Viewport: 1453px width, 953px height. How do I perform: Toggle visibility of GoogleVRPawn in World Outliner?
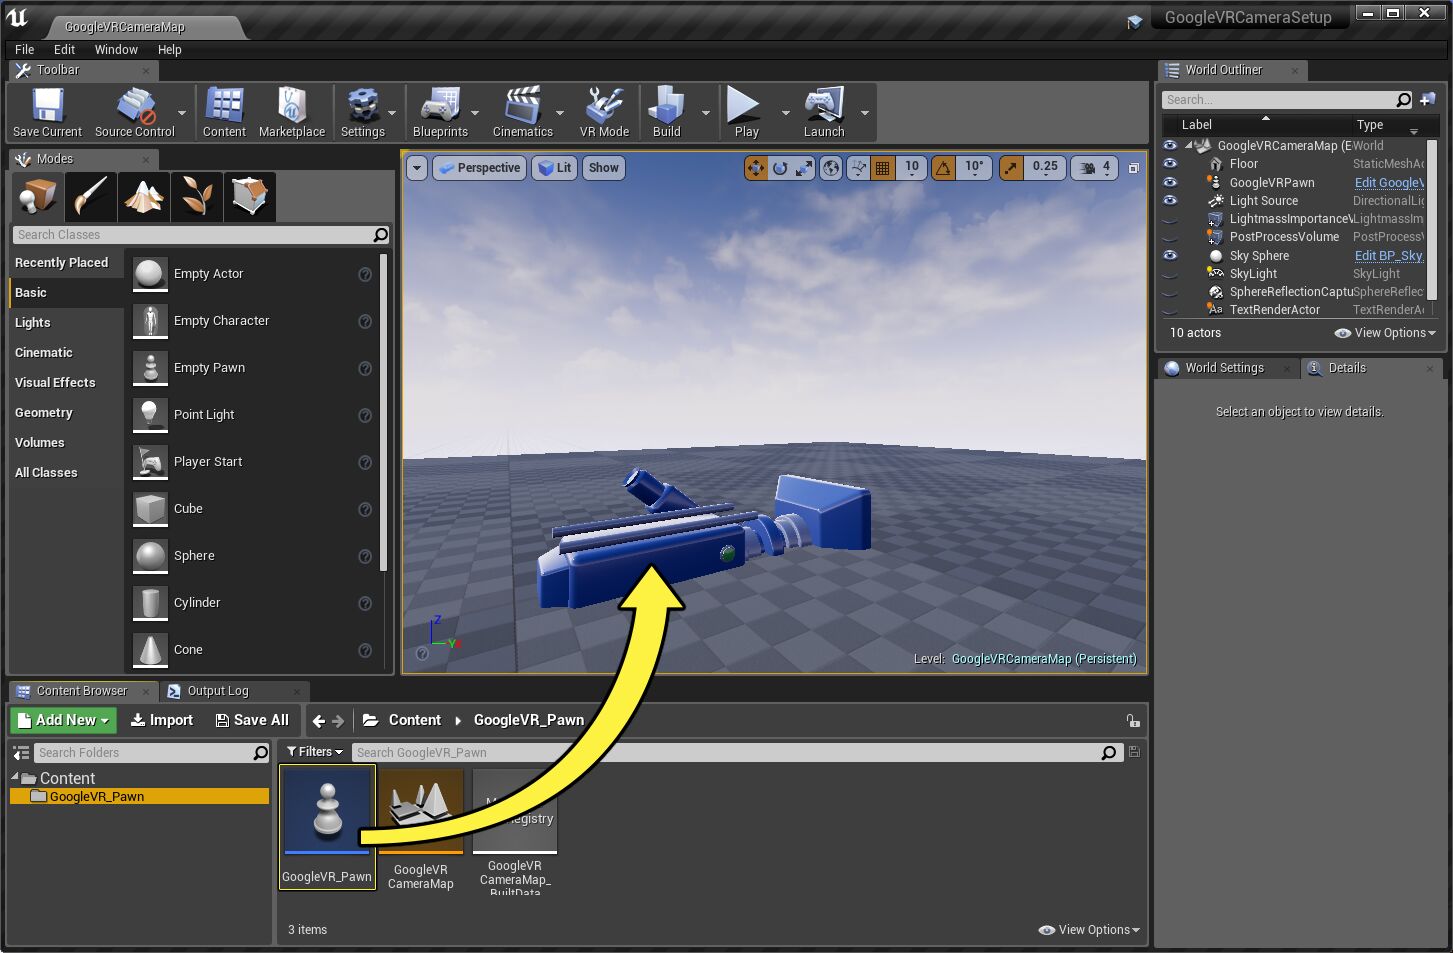(x=1169, y=182)
